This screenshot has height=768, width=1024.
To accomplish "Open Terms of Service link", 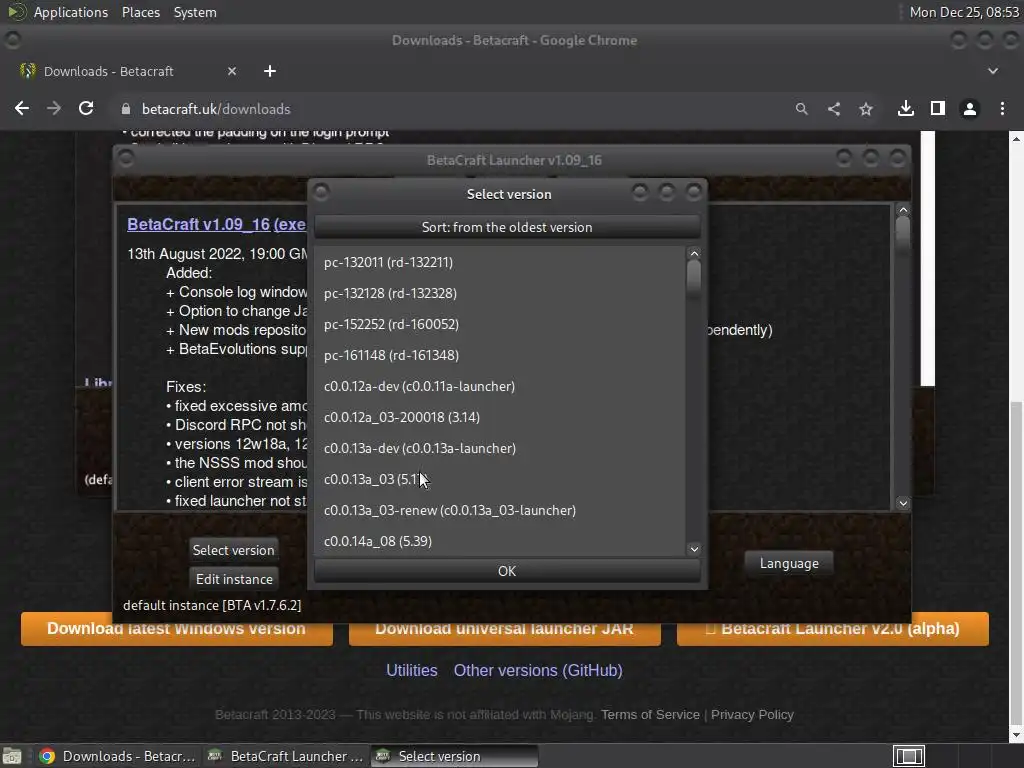I will click(650, 714).
